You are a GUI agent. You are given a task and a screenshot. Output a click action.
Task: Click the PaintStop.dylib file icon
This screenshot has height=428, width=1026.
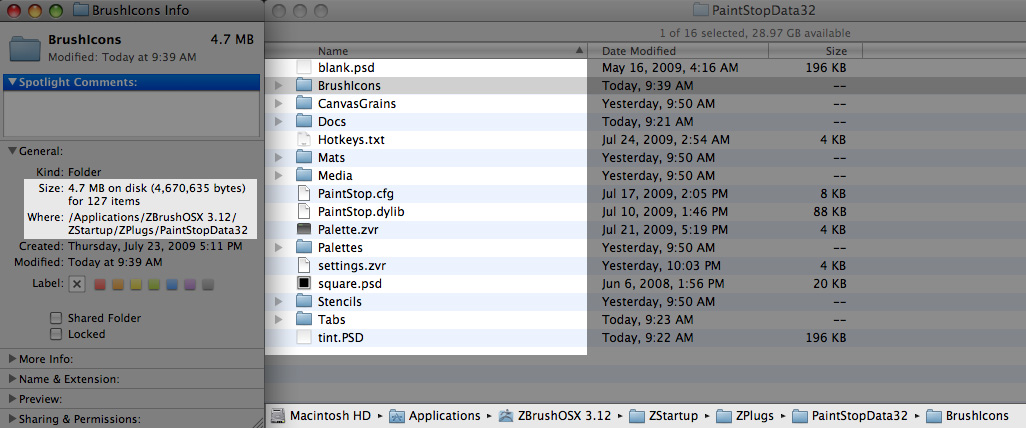pos(304,211)
